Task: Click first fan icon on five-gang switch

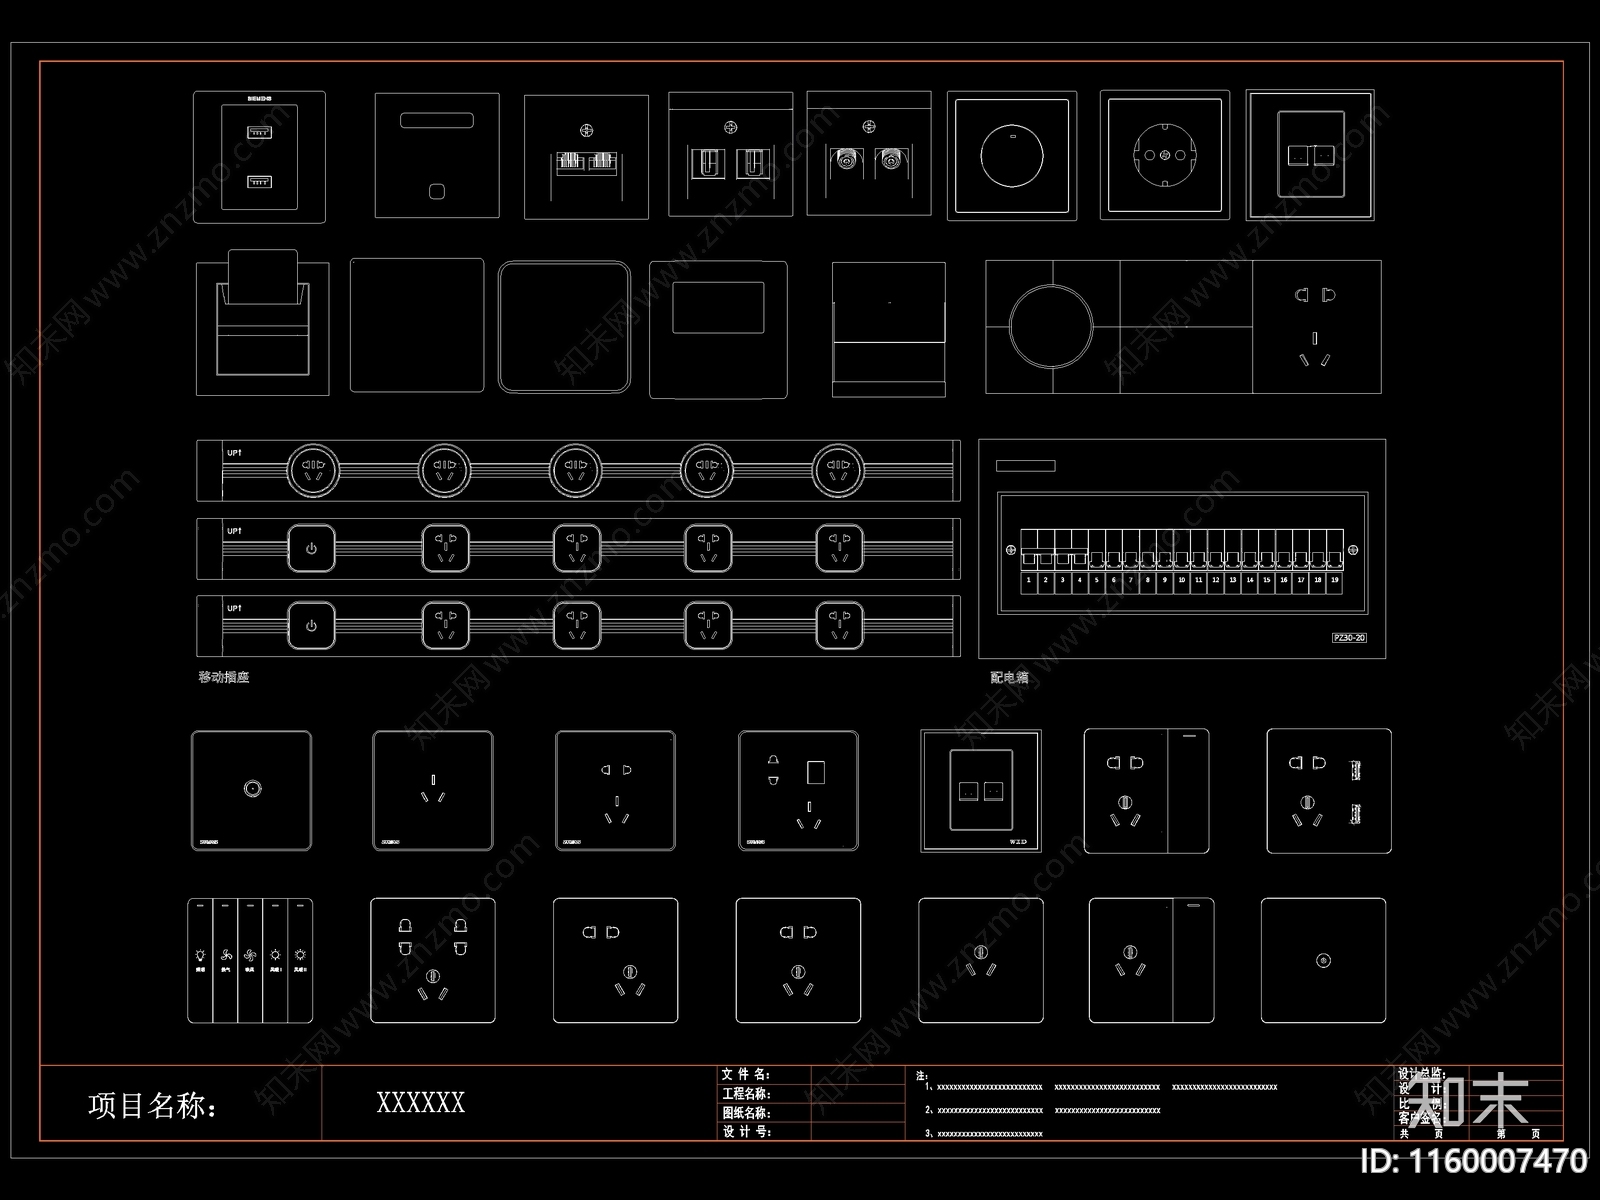Action: (x=226, y=956)
